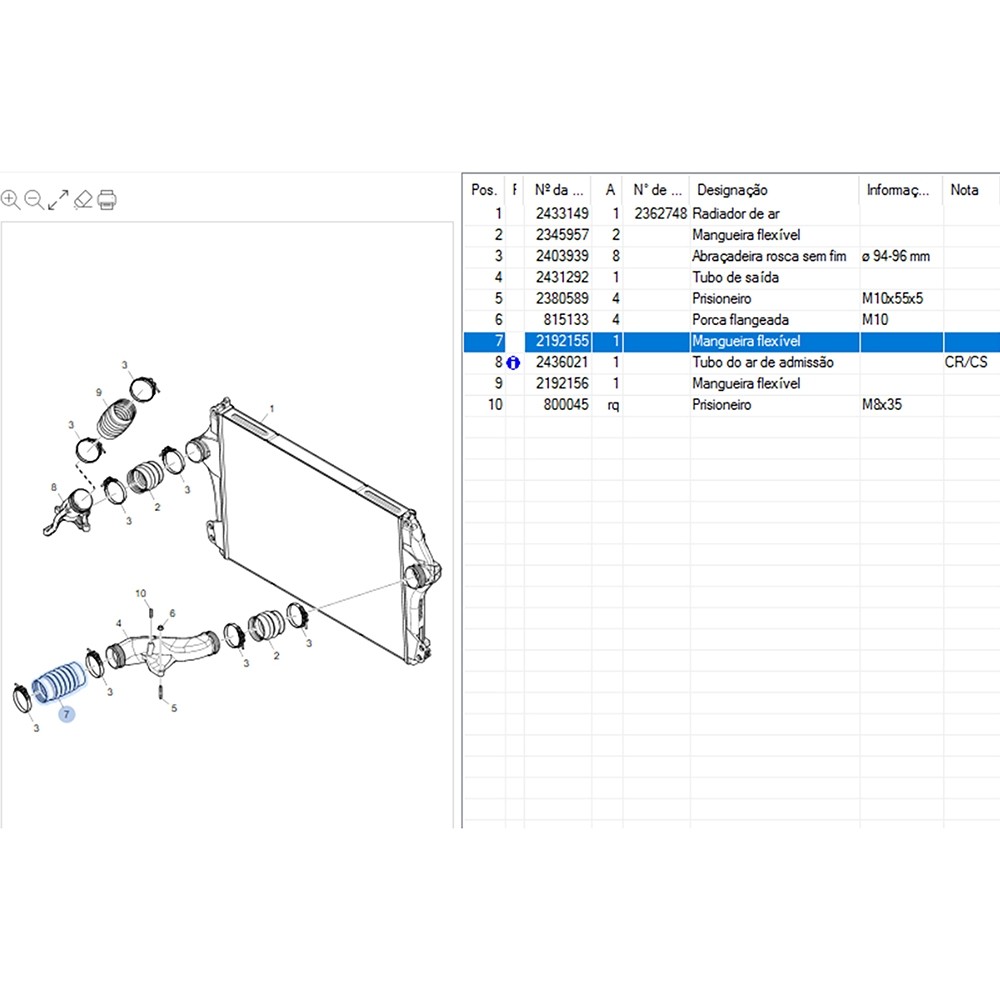Expand diagram with fit-to-view arrows icon
1000x1000 pixels.
(x=58, y=200)
